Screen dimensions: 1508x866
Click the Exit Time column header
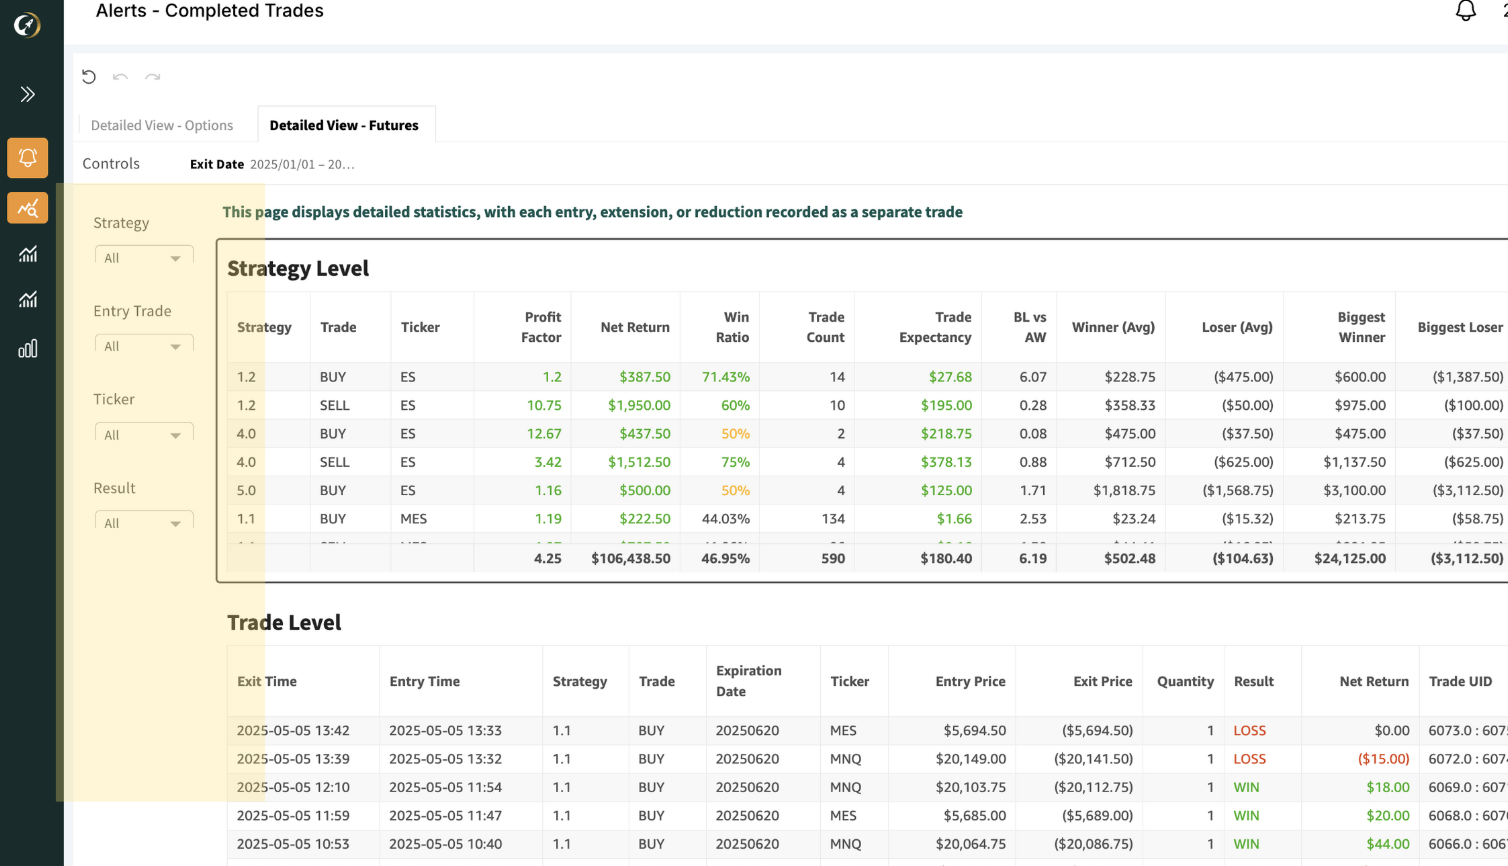(267, 681)
